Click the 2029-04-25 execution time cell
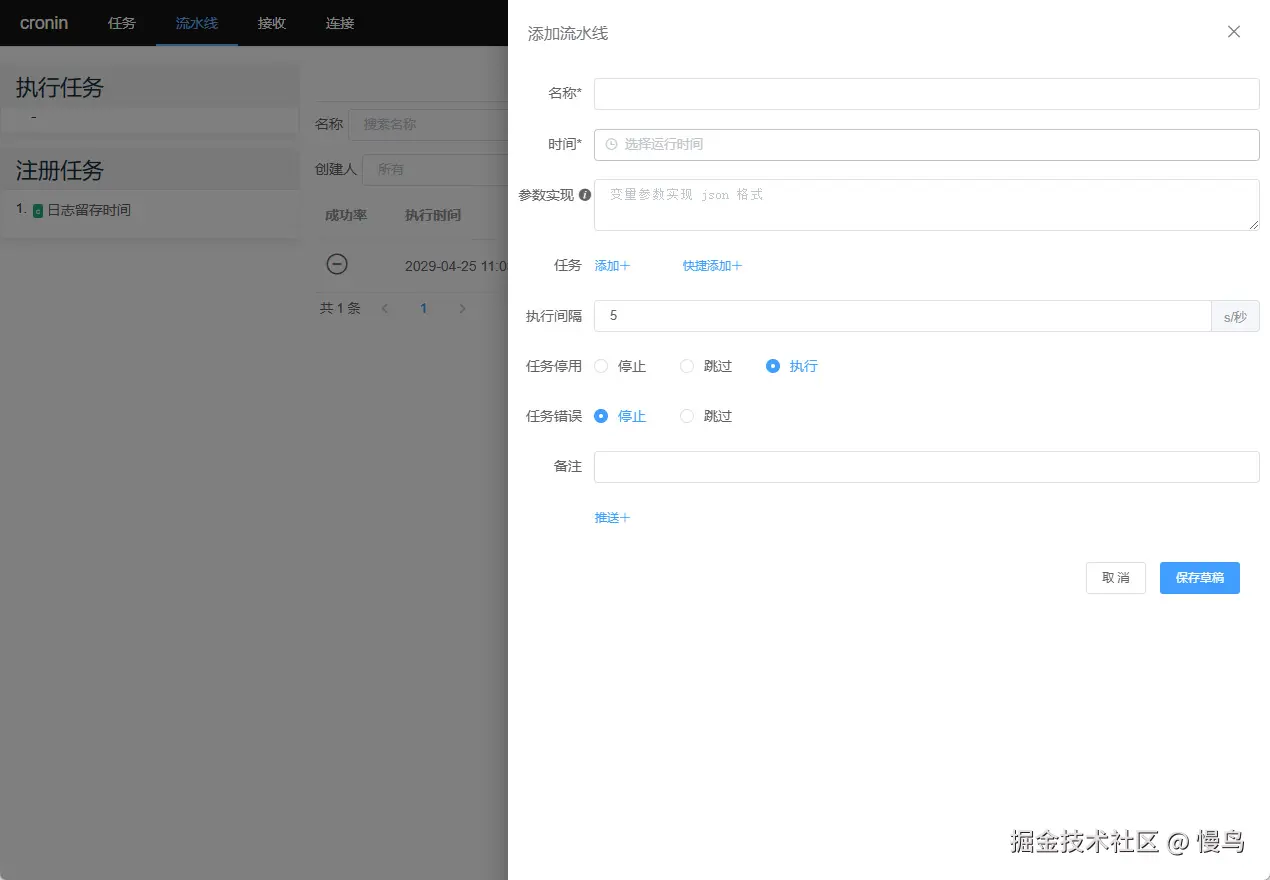This screenshot has height=880, width=1270. click(x=457, y=266)
